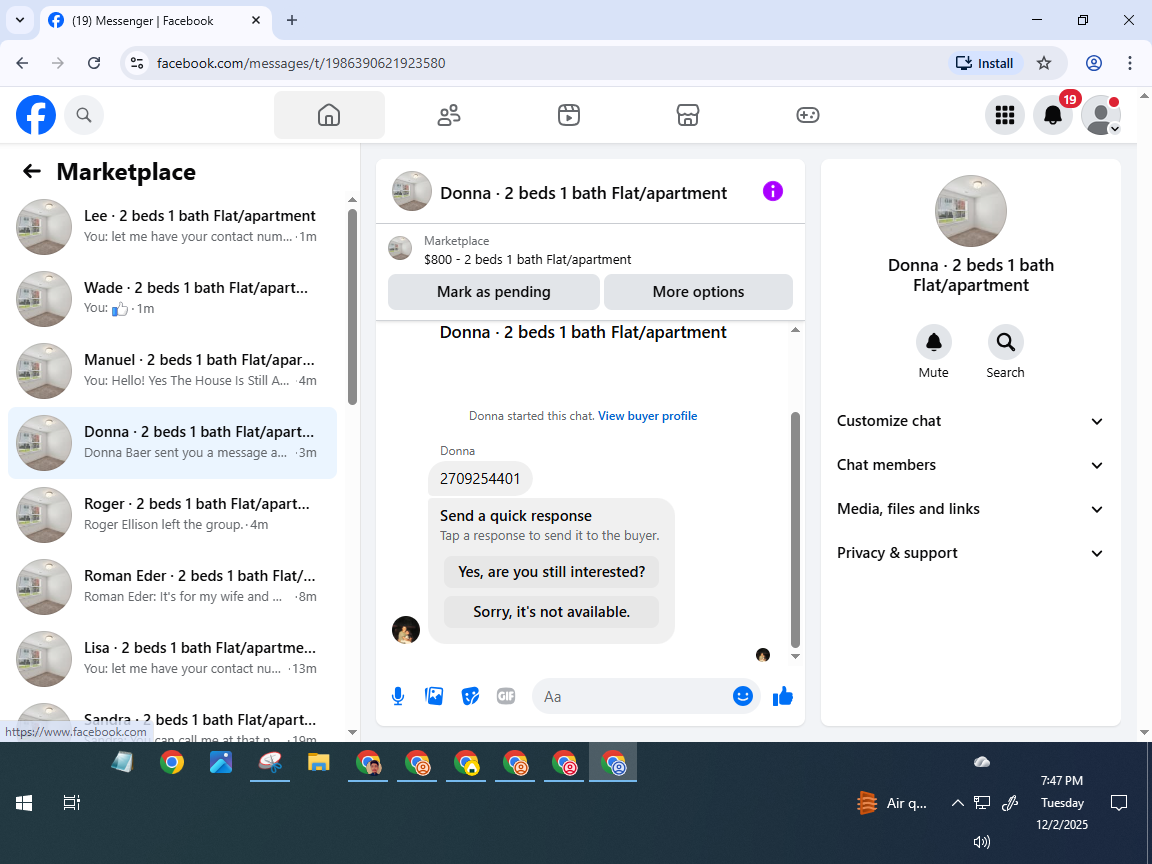
Task: Open the Gaming tab
Action: (x=807, y=115)
